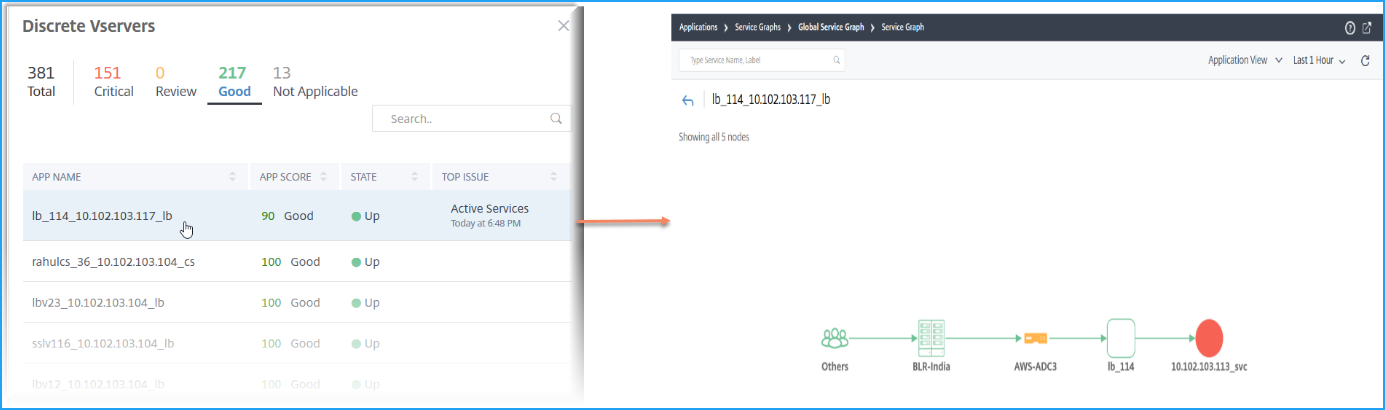
Task: Open app rahulcs_36_10.102.103.104_cs row
Action: (297, 261)
